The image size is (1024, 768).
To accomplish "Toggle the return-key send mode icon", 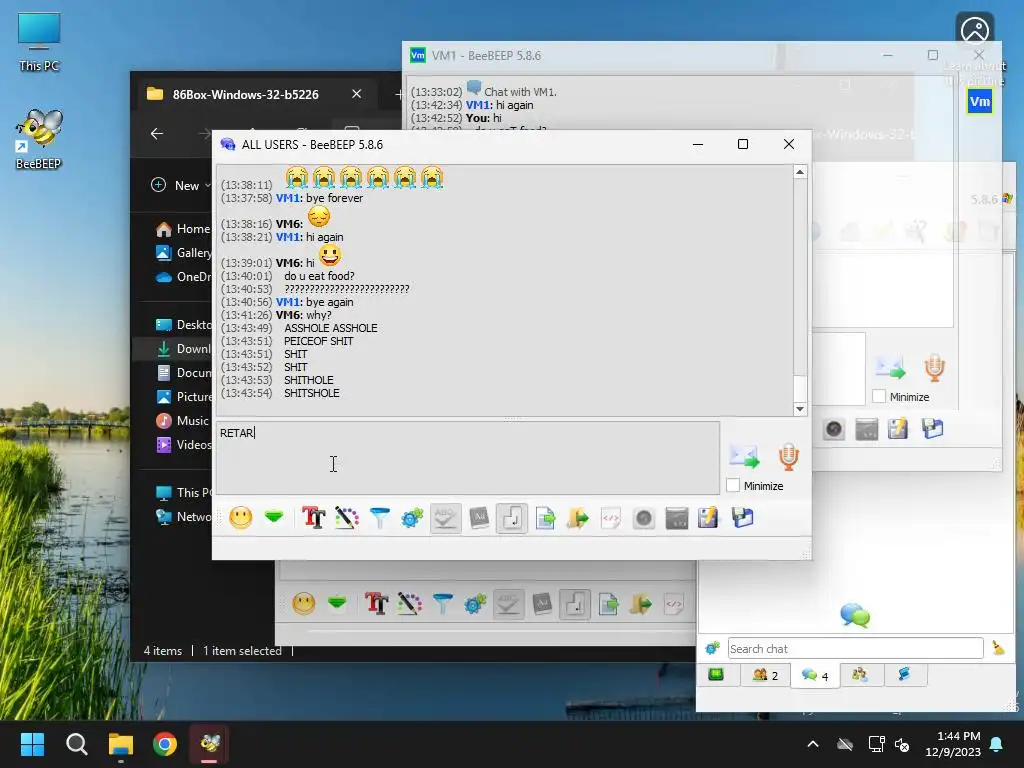I will click(x=512, y=519).
